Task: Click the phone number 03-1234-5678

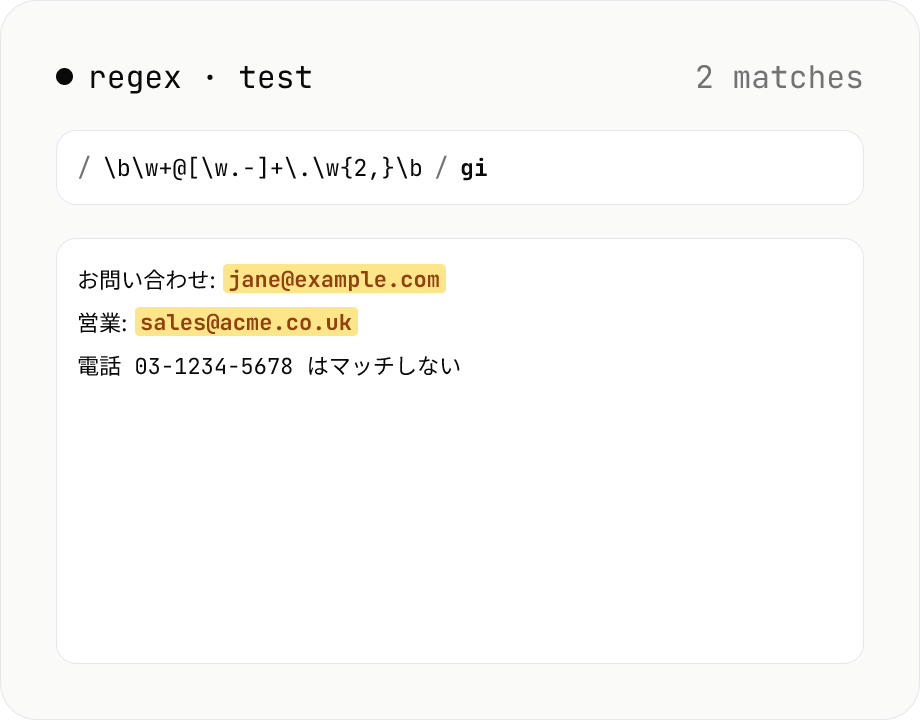Action: click(x=214, y=366)
